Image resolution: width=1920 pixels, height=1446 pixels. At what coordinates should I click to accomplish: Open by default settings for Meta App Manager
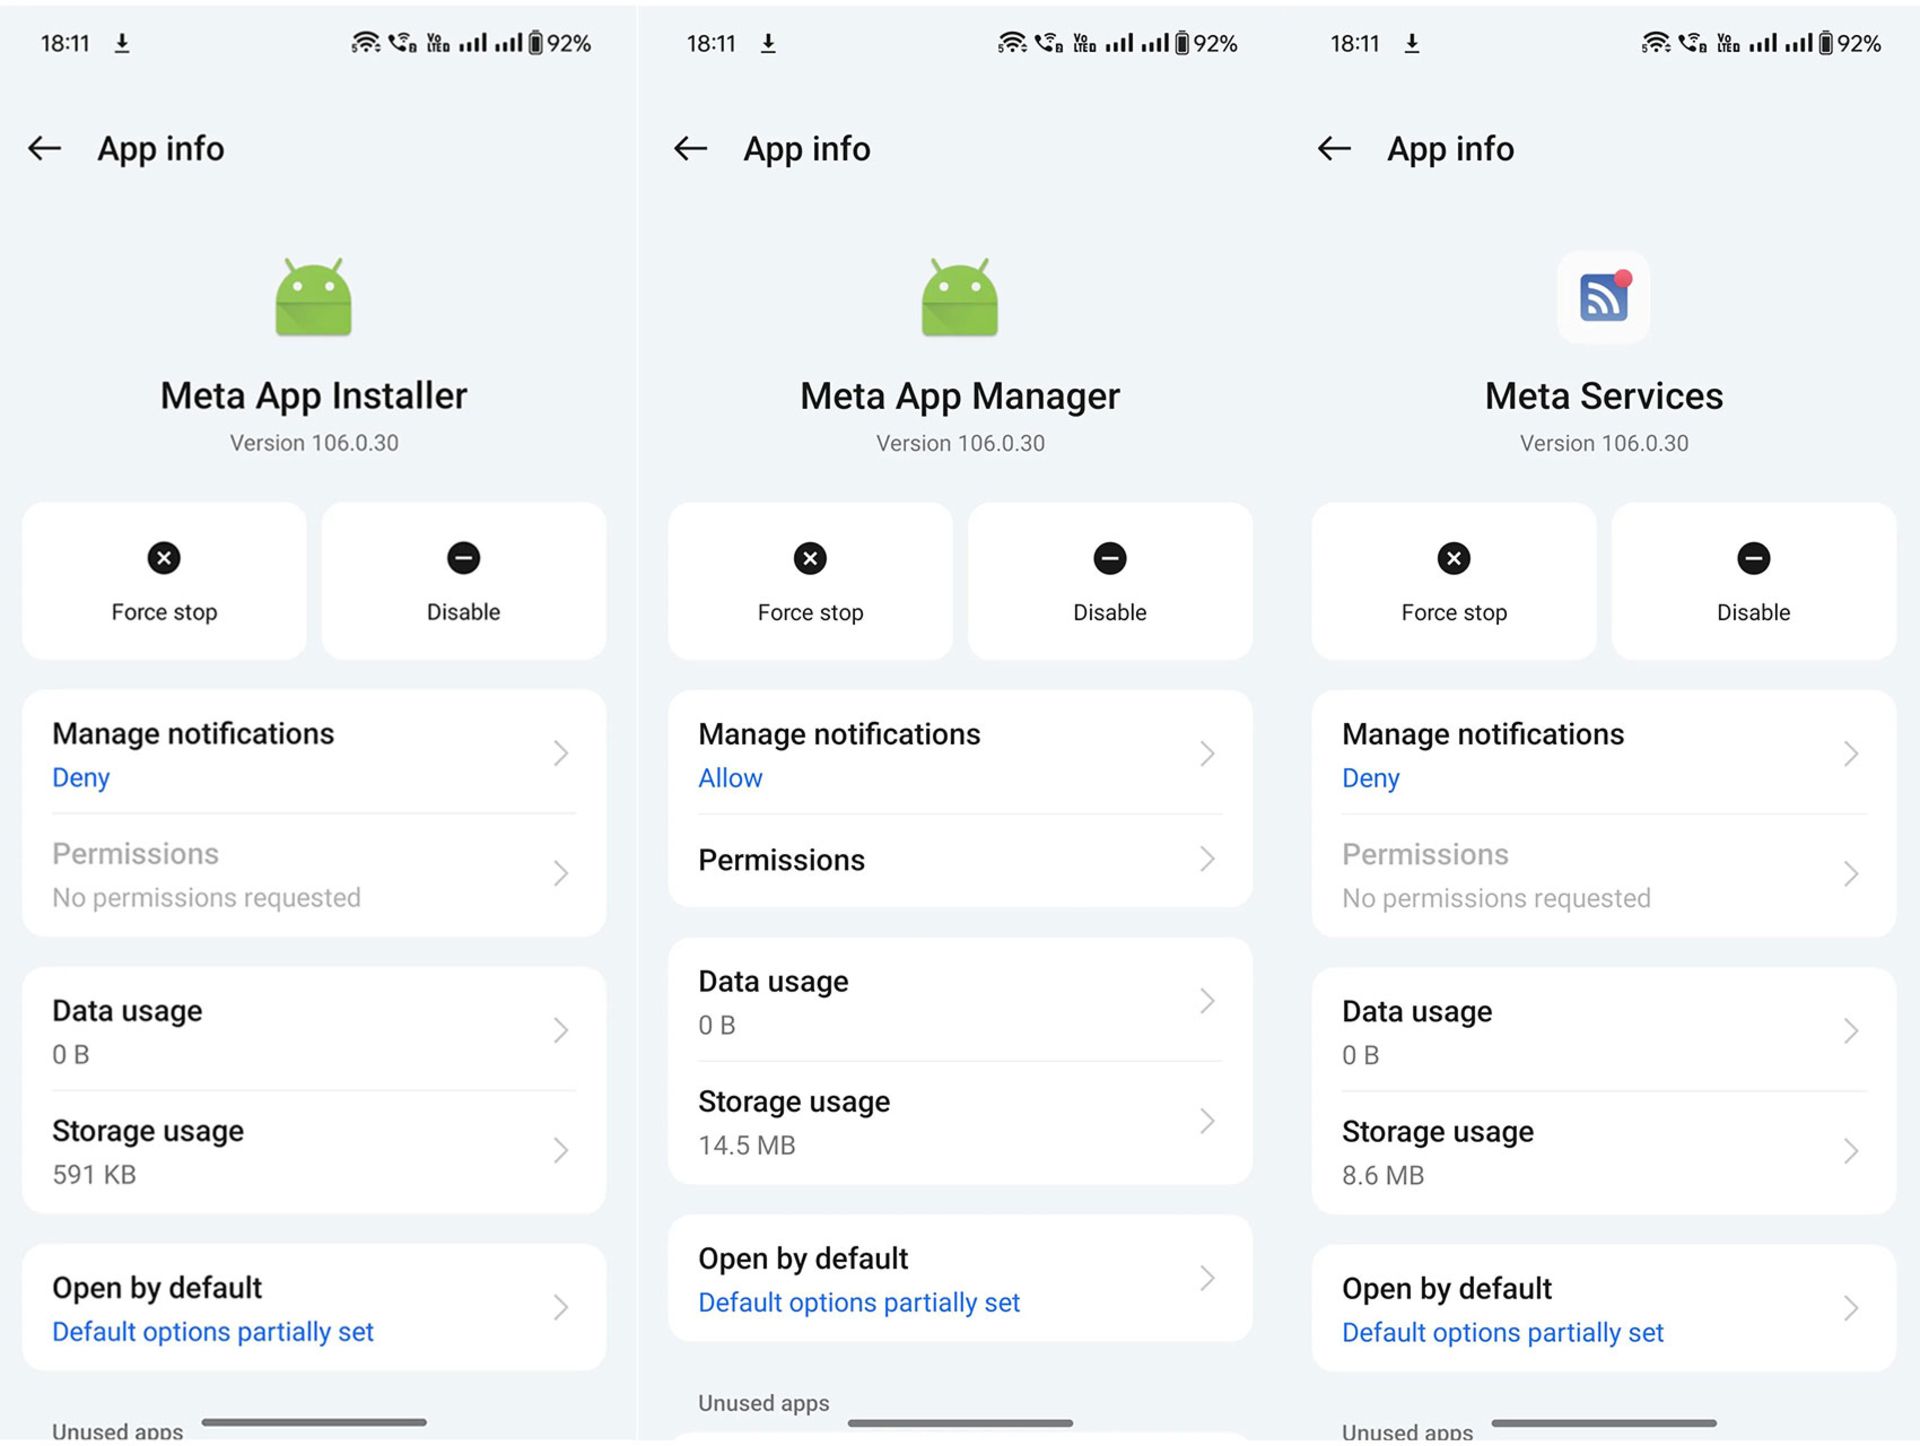coord(960,1278)
